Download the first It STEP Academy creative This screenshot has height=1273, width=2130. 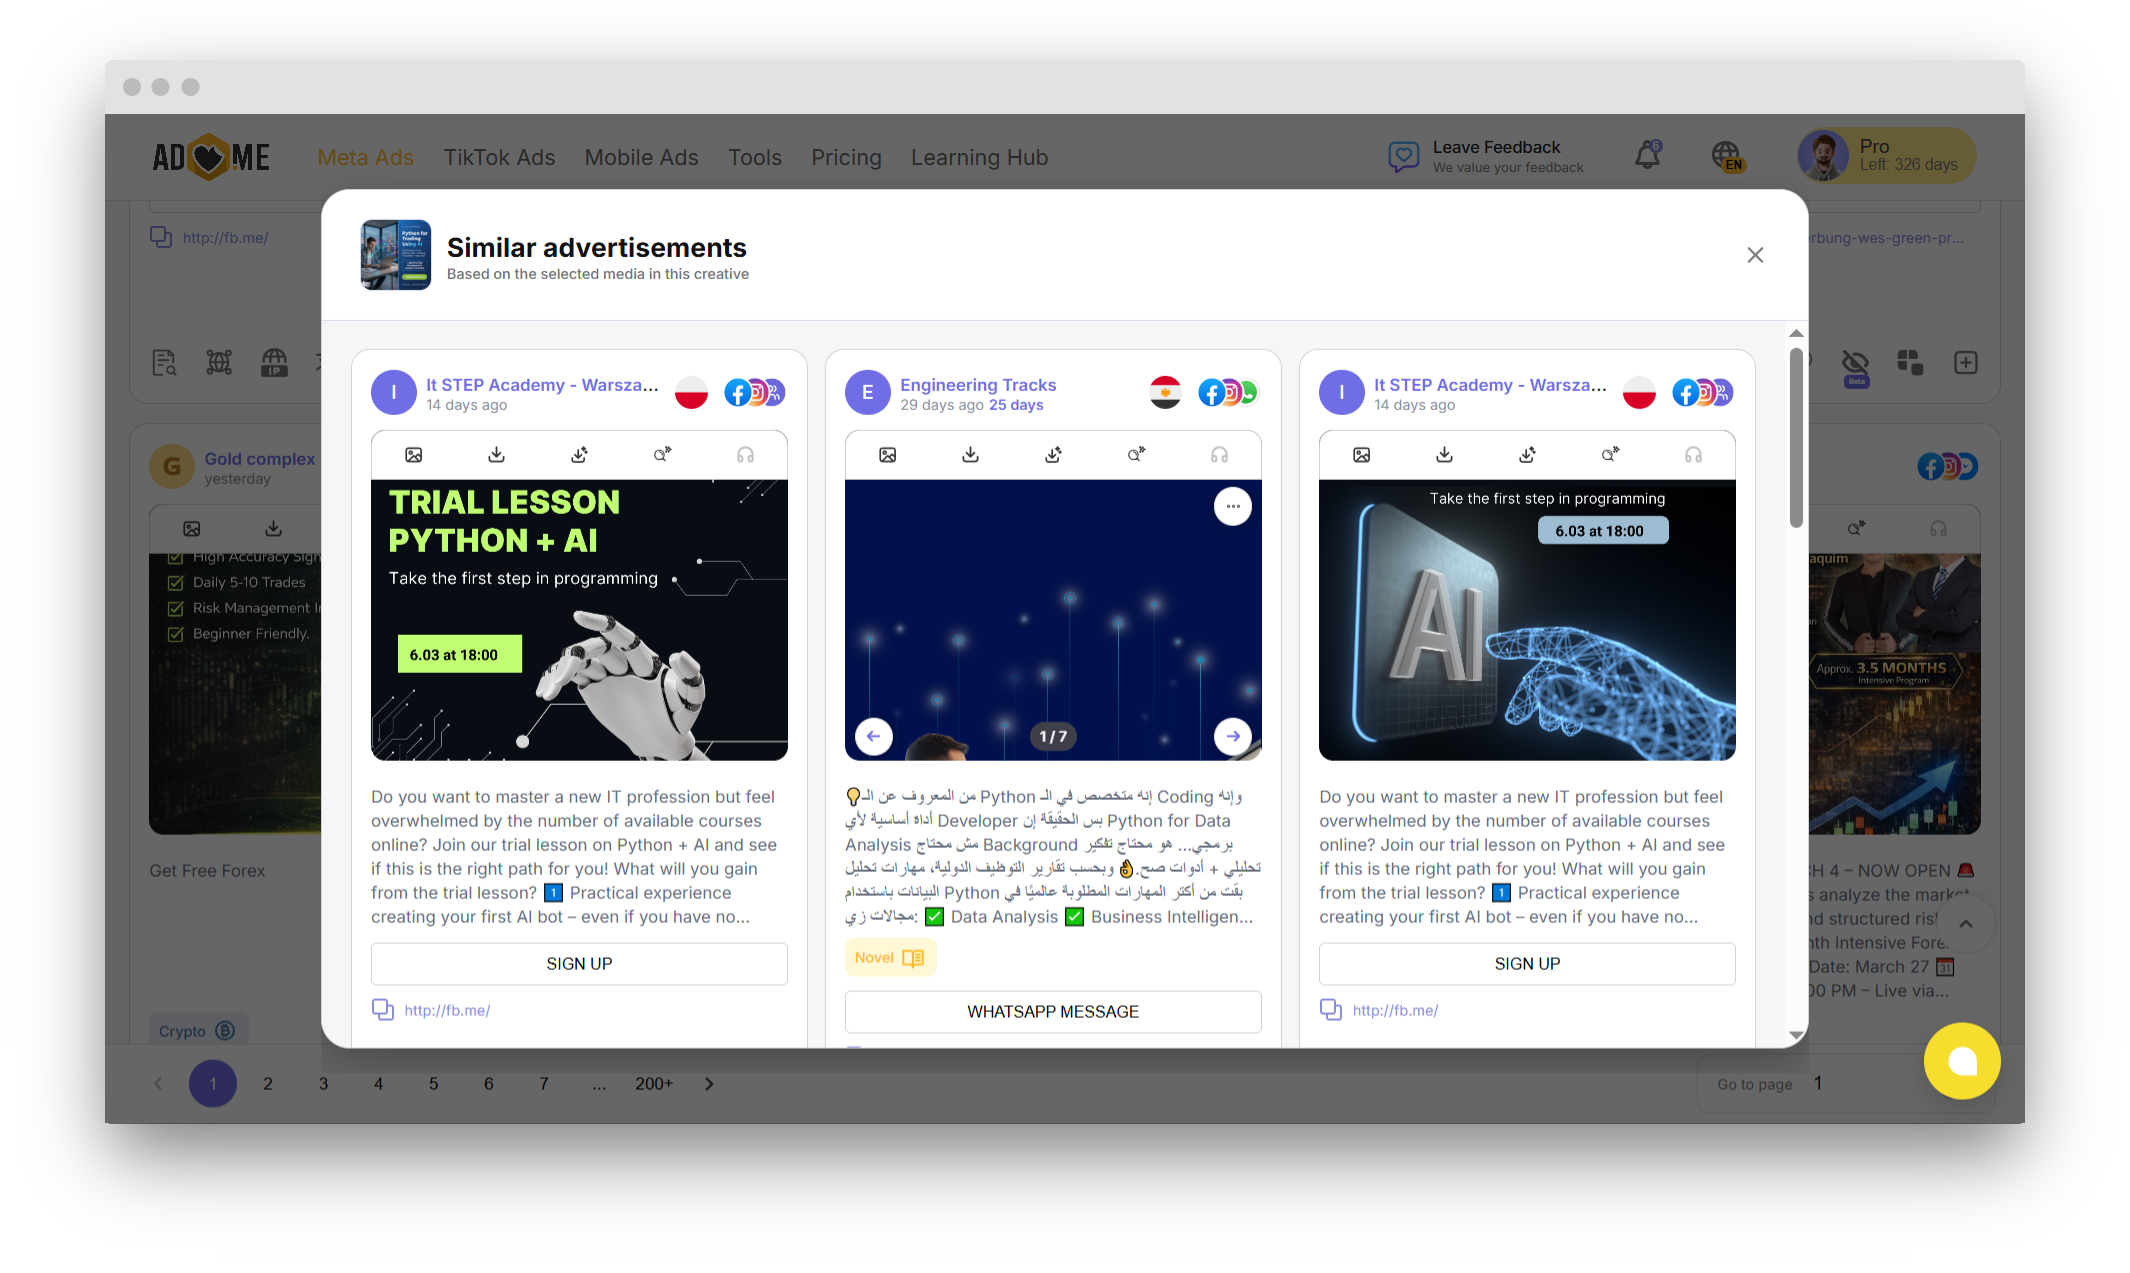[x=496, y=455]
